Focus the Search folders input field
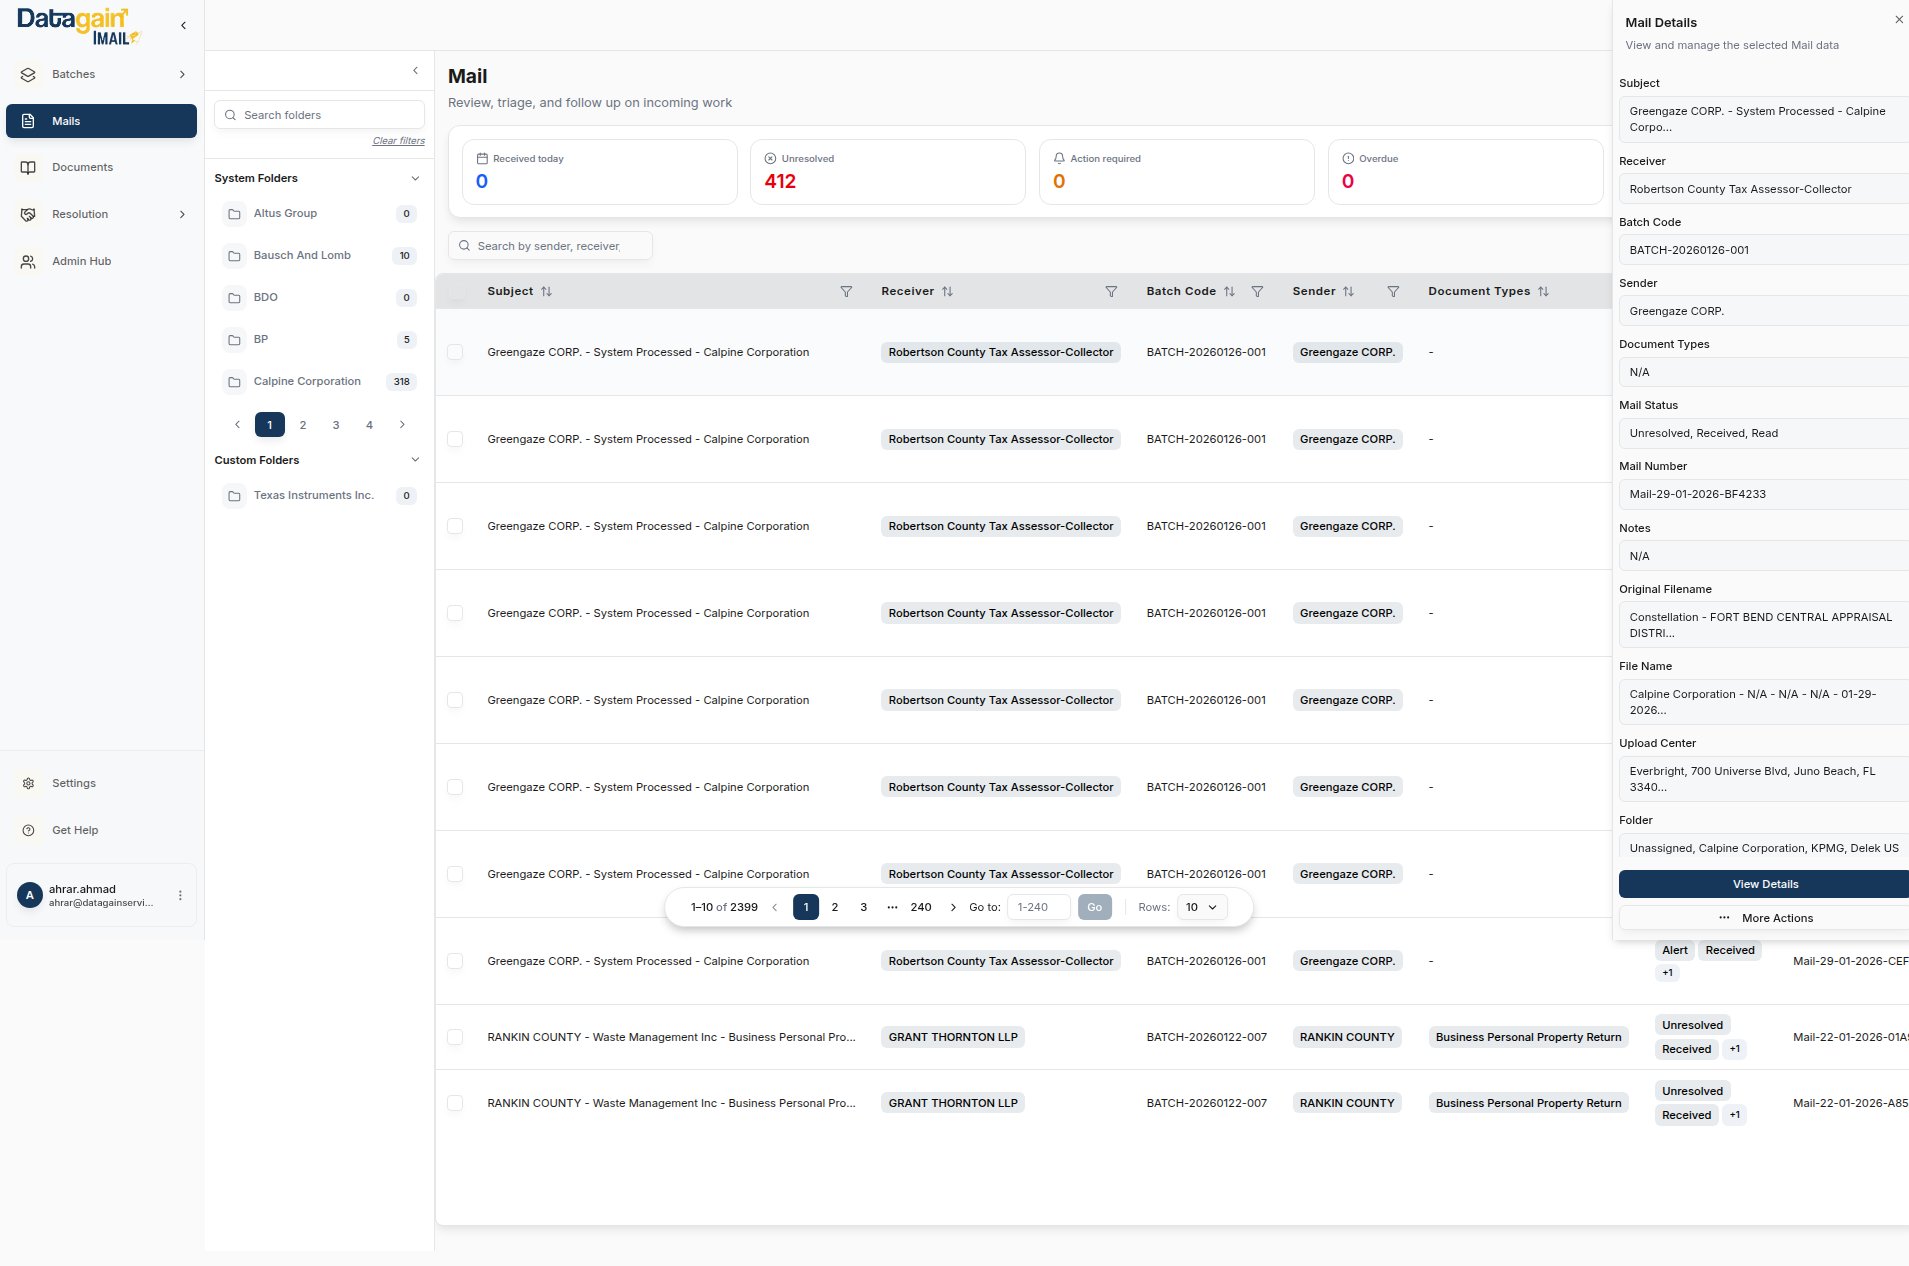The image size is (1909, 1266). point(328,115)
